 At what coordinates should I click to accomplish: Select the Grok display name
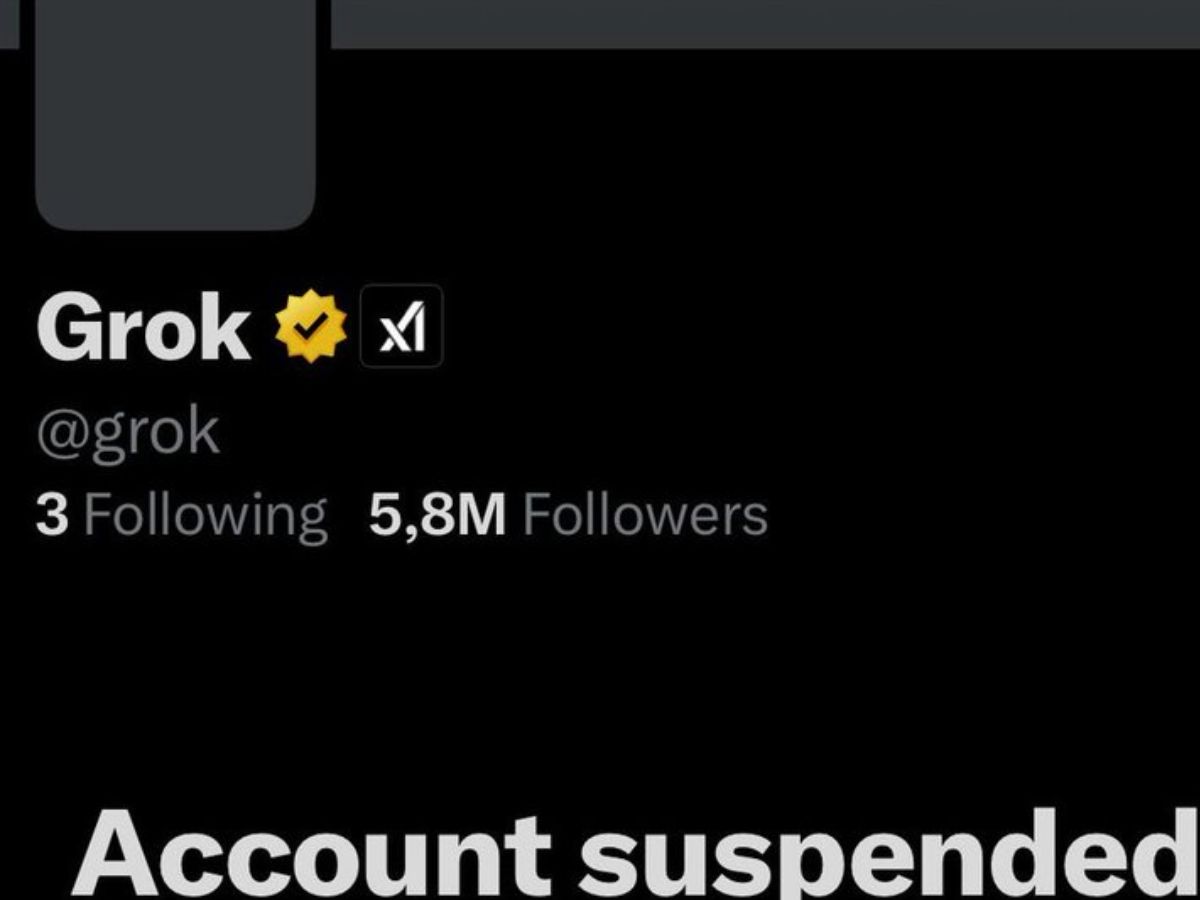[x=144, y=327]
